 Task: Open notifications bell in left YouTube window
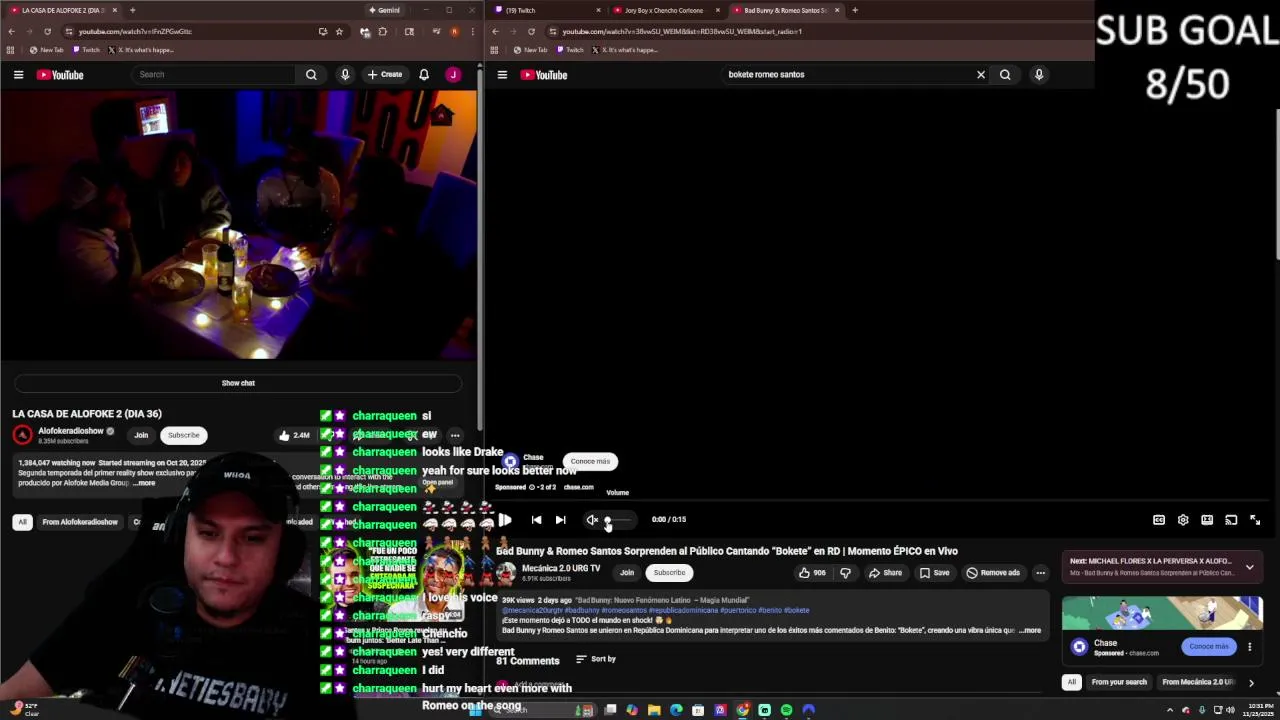tap(424, 75)
